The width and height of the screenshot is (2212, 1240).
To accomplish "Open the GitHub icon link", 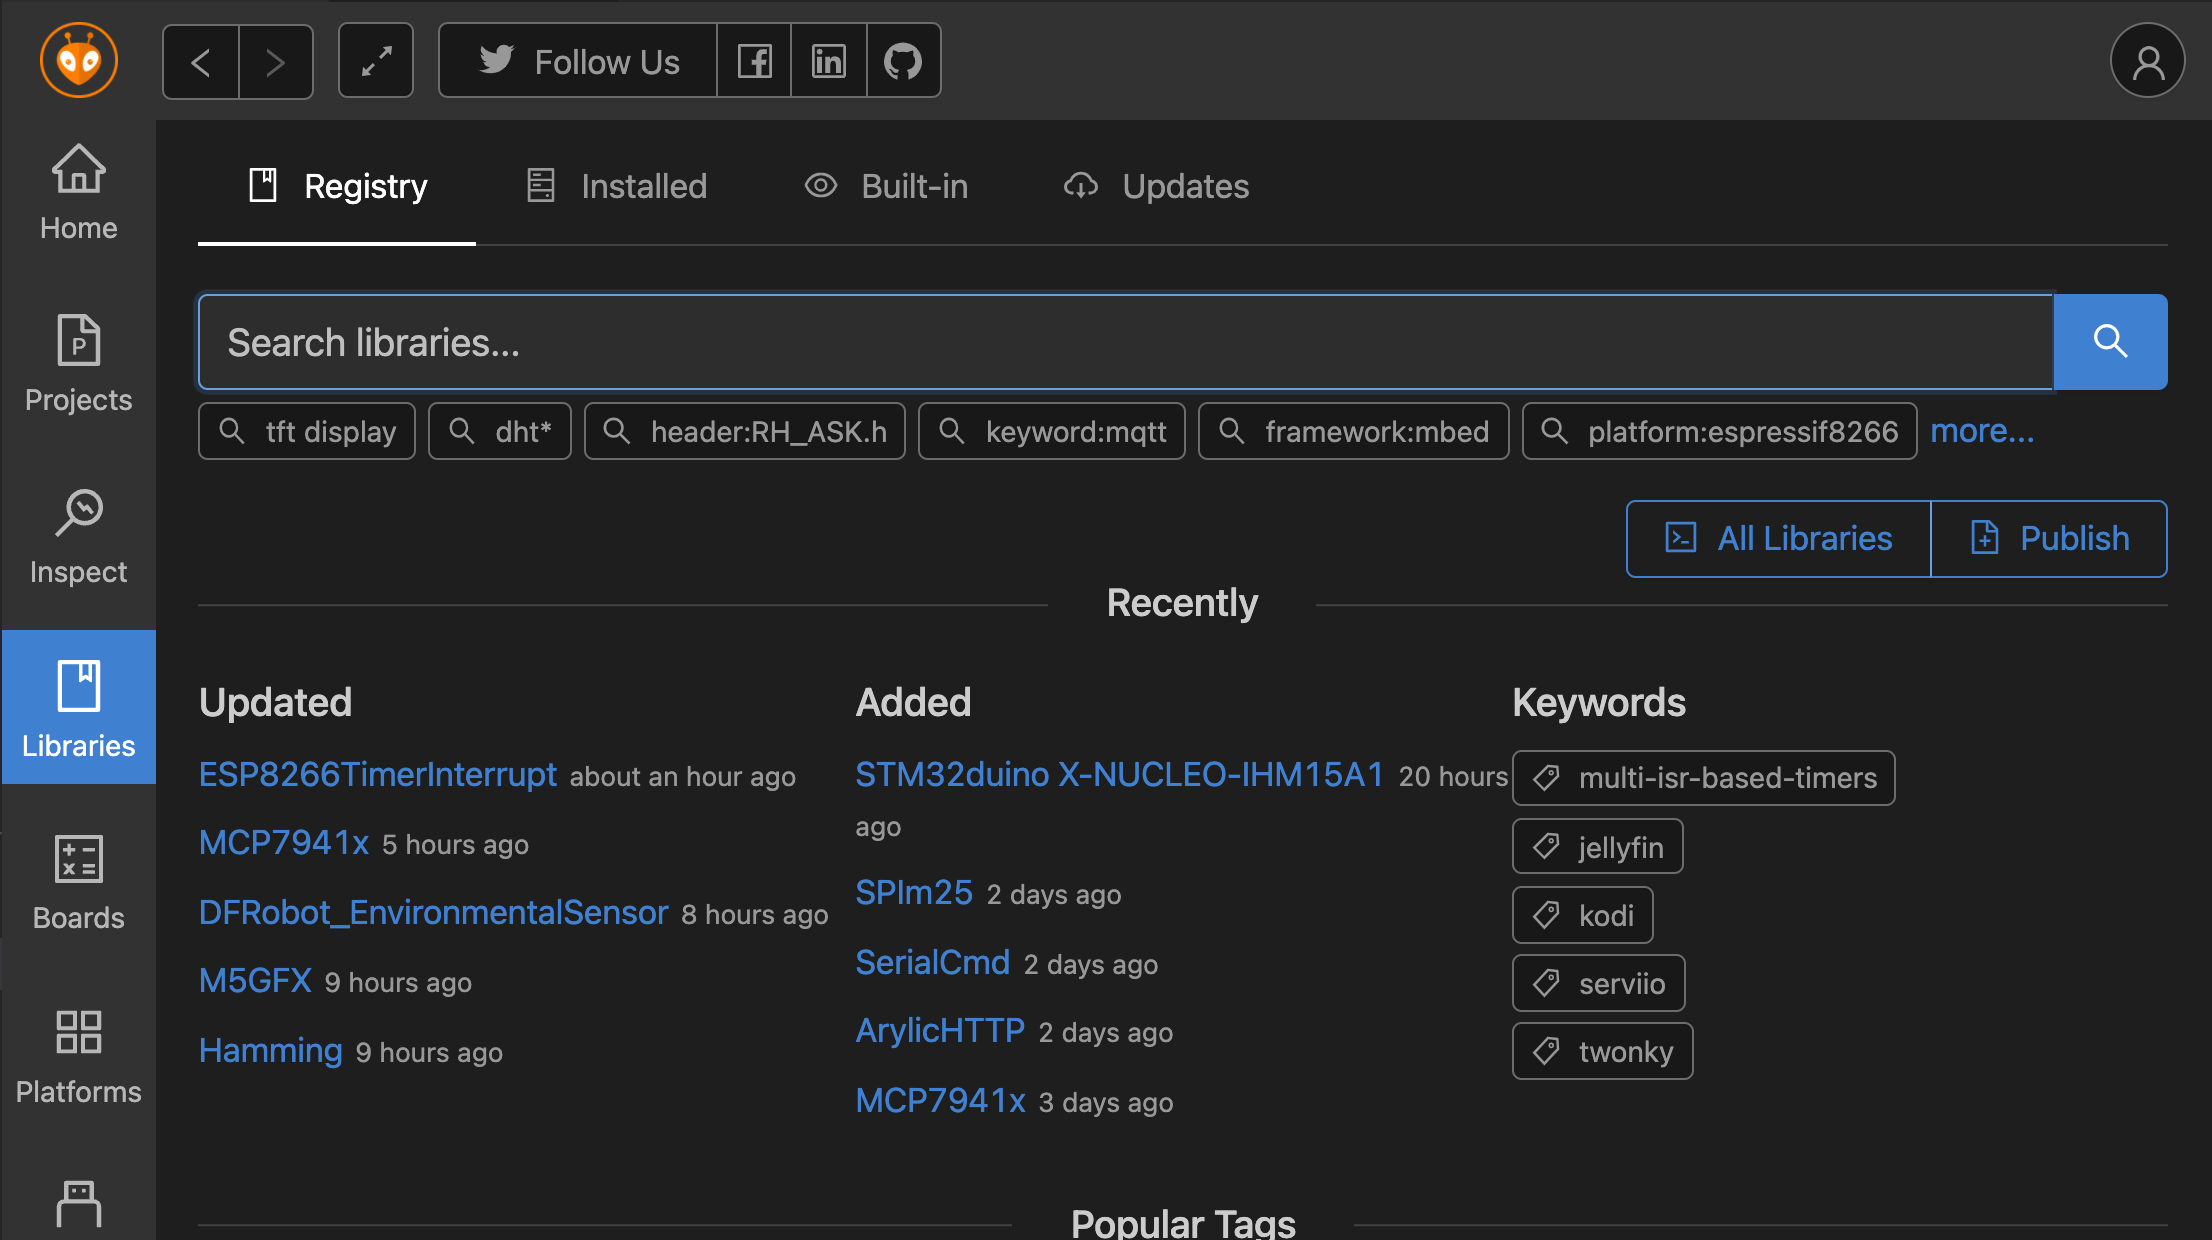I will pyautogui.click(x=903, y=62).
